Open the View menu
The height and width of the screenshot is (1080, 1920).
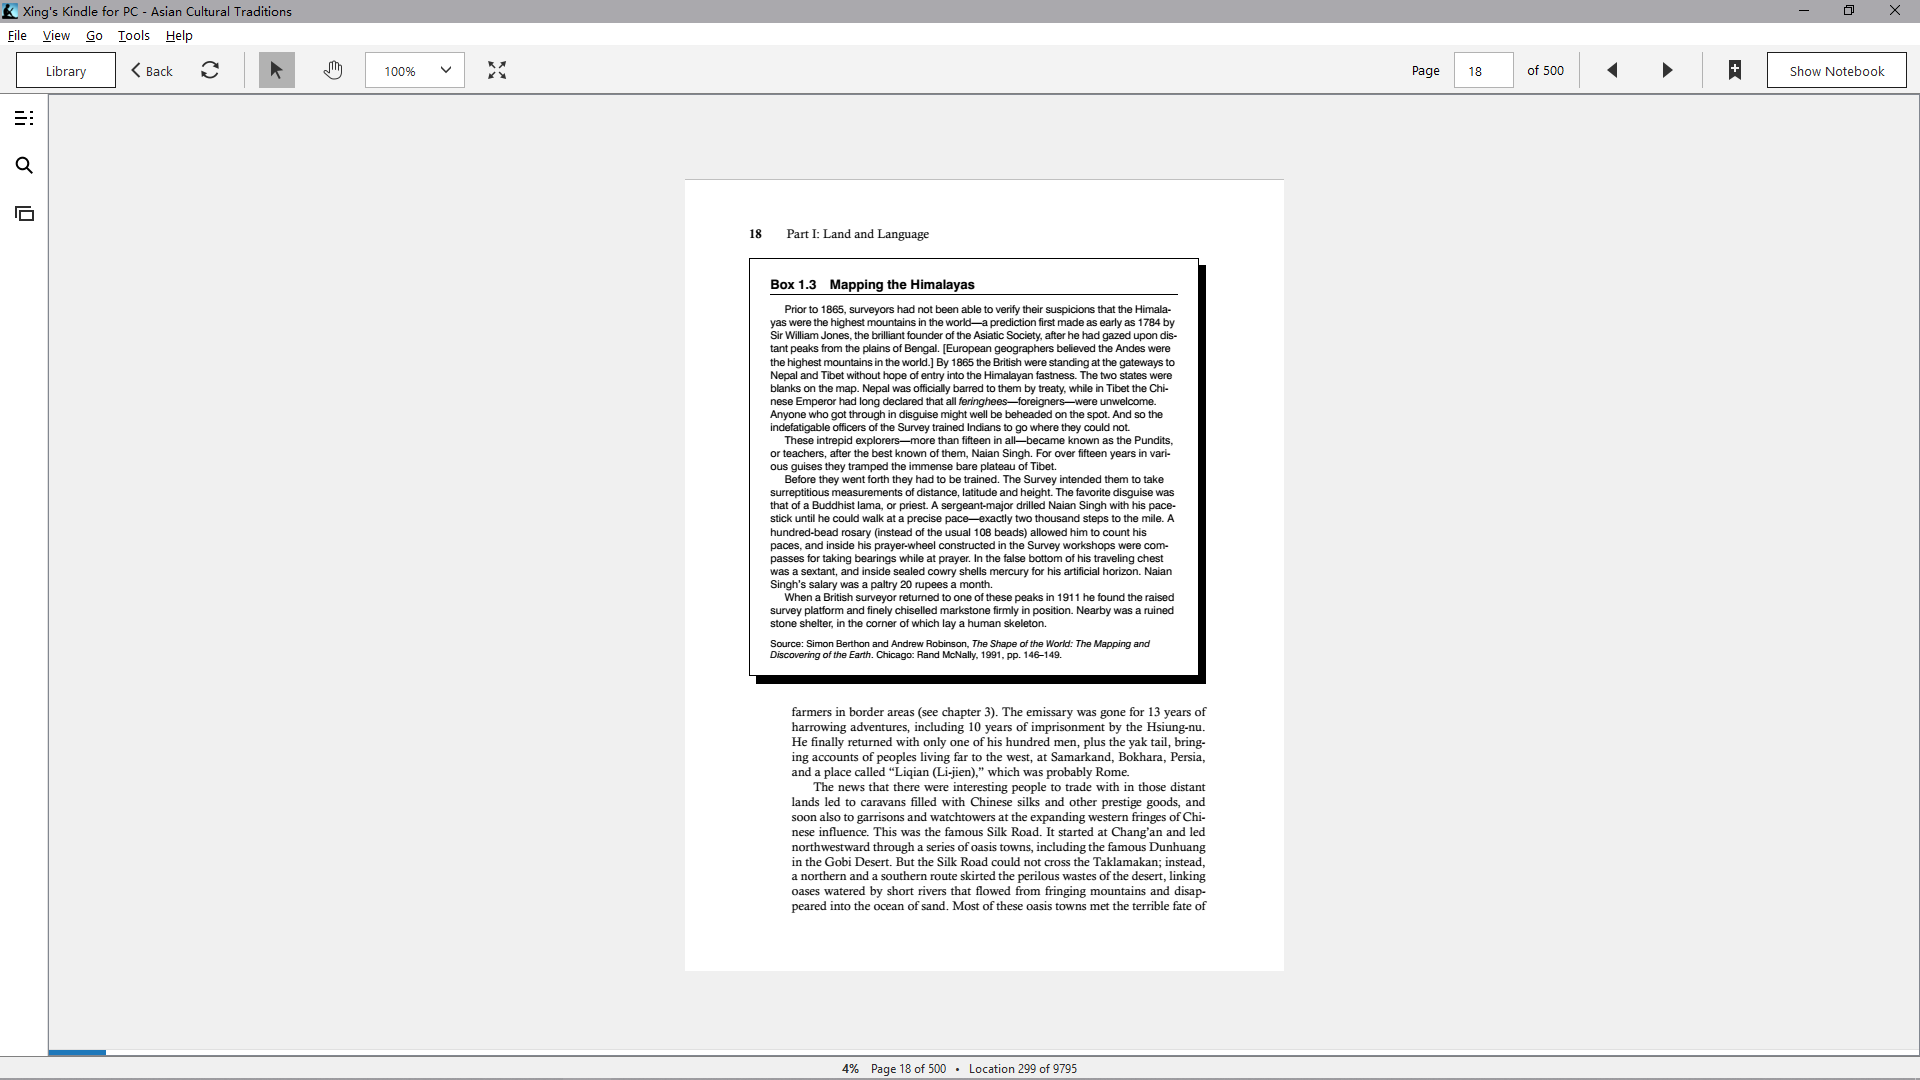click(56, 35)
